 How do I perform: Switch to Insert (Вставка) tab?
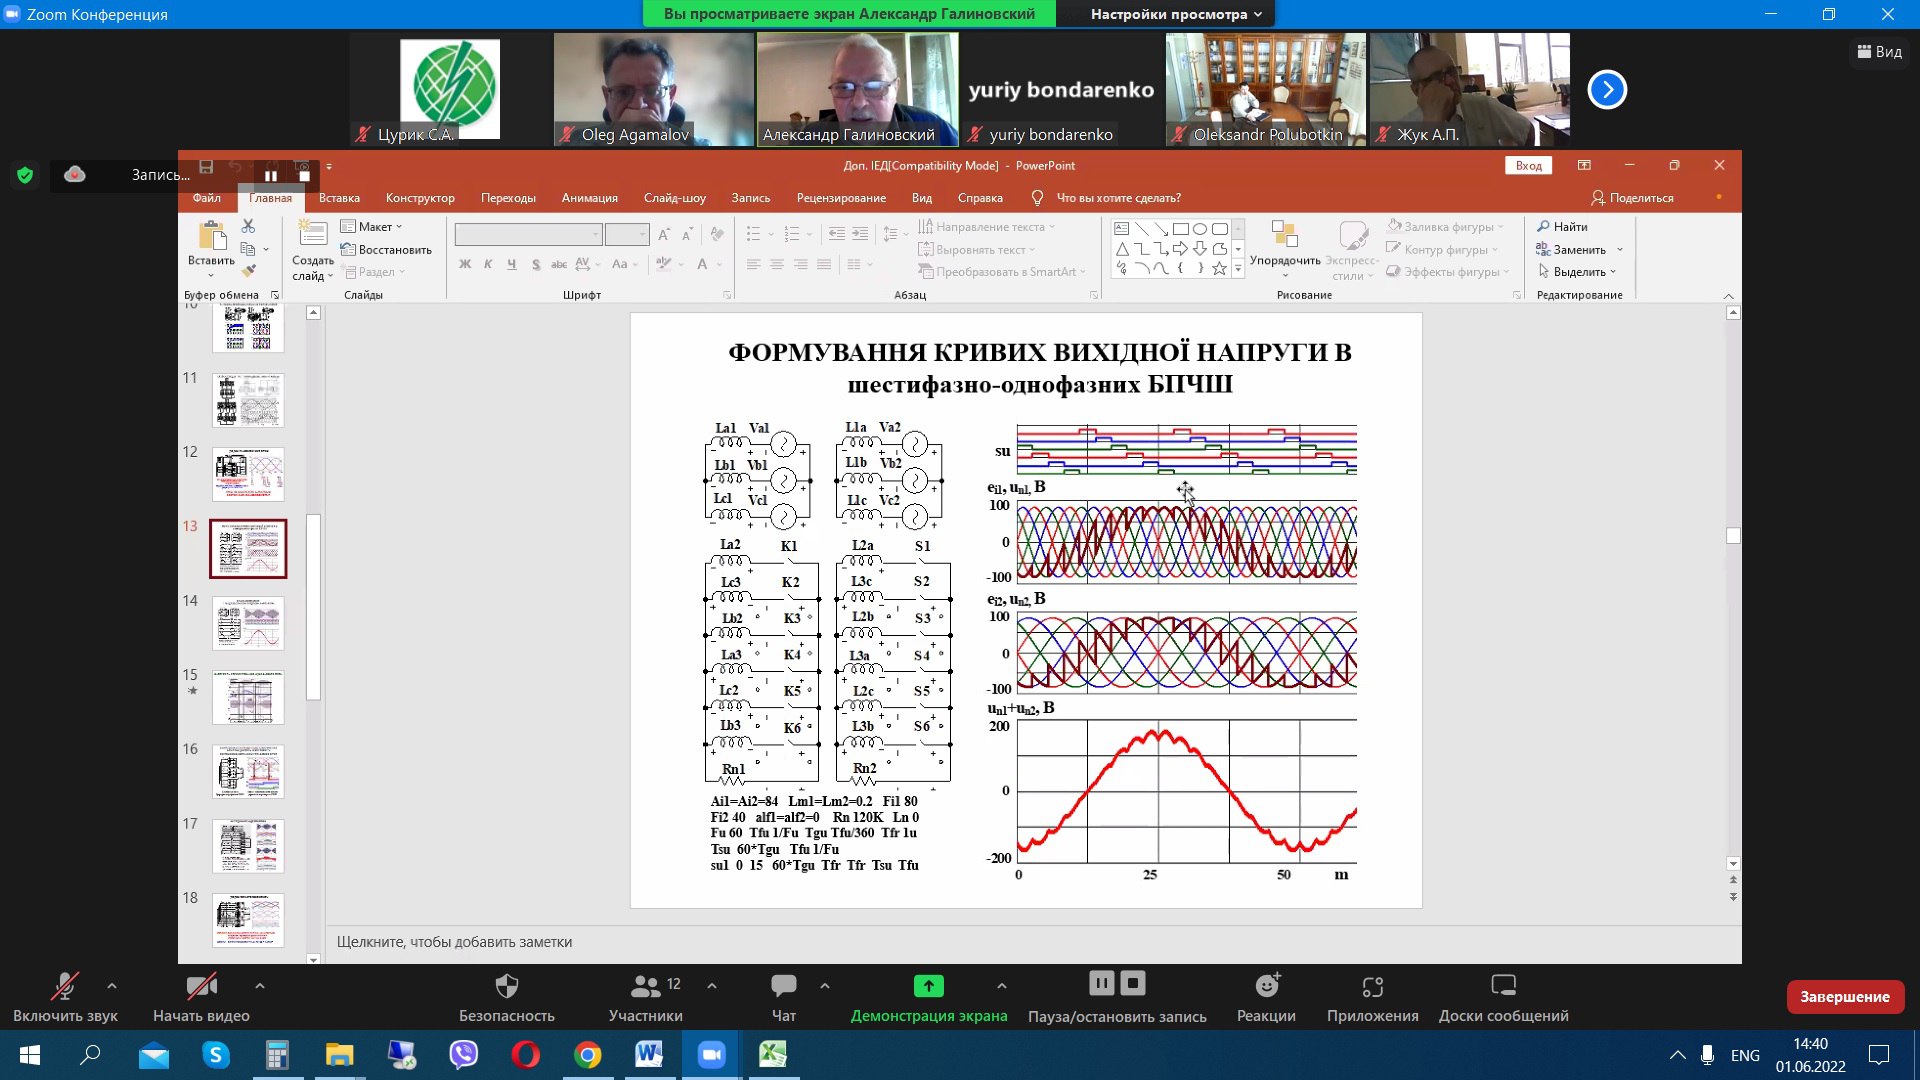click(339, 198)
